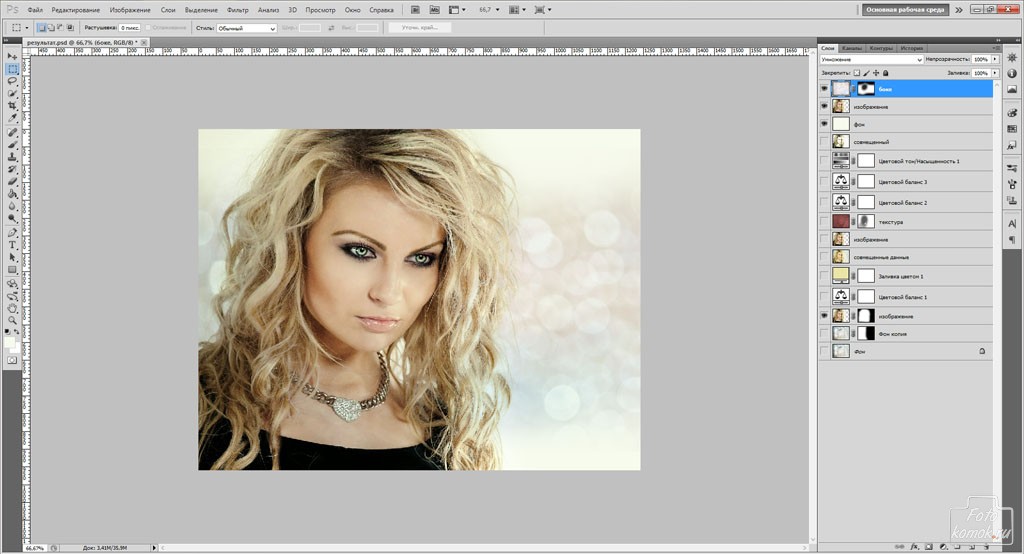Click the 'Растушевка' feather input field
The height and width of the screenshot is (554, 1024).
[x=128, y=28]
